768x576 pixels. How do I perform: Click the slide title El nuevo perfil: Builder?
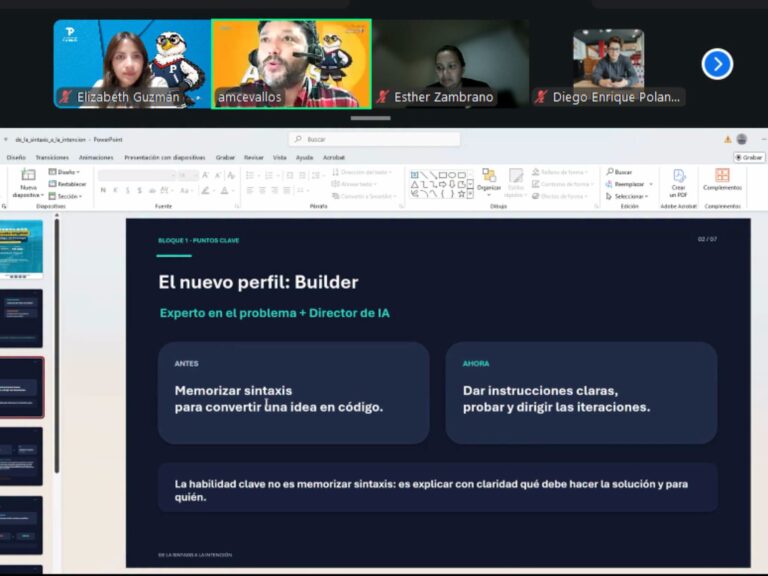point(259,282)
